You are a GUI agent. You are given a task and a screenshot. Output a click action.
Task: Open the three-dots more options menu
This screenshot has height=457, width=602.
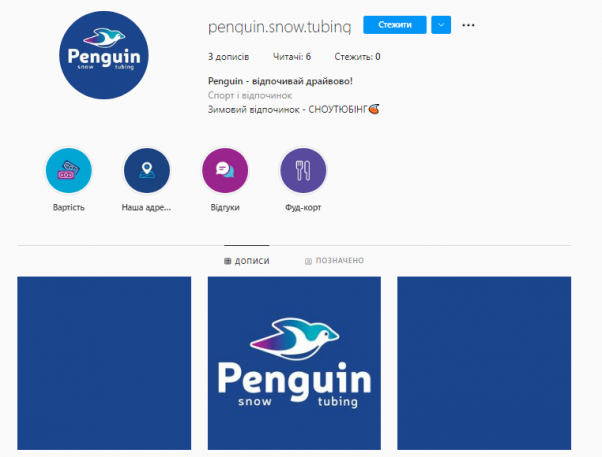[x=468, y=25]
